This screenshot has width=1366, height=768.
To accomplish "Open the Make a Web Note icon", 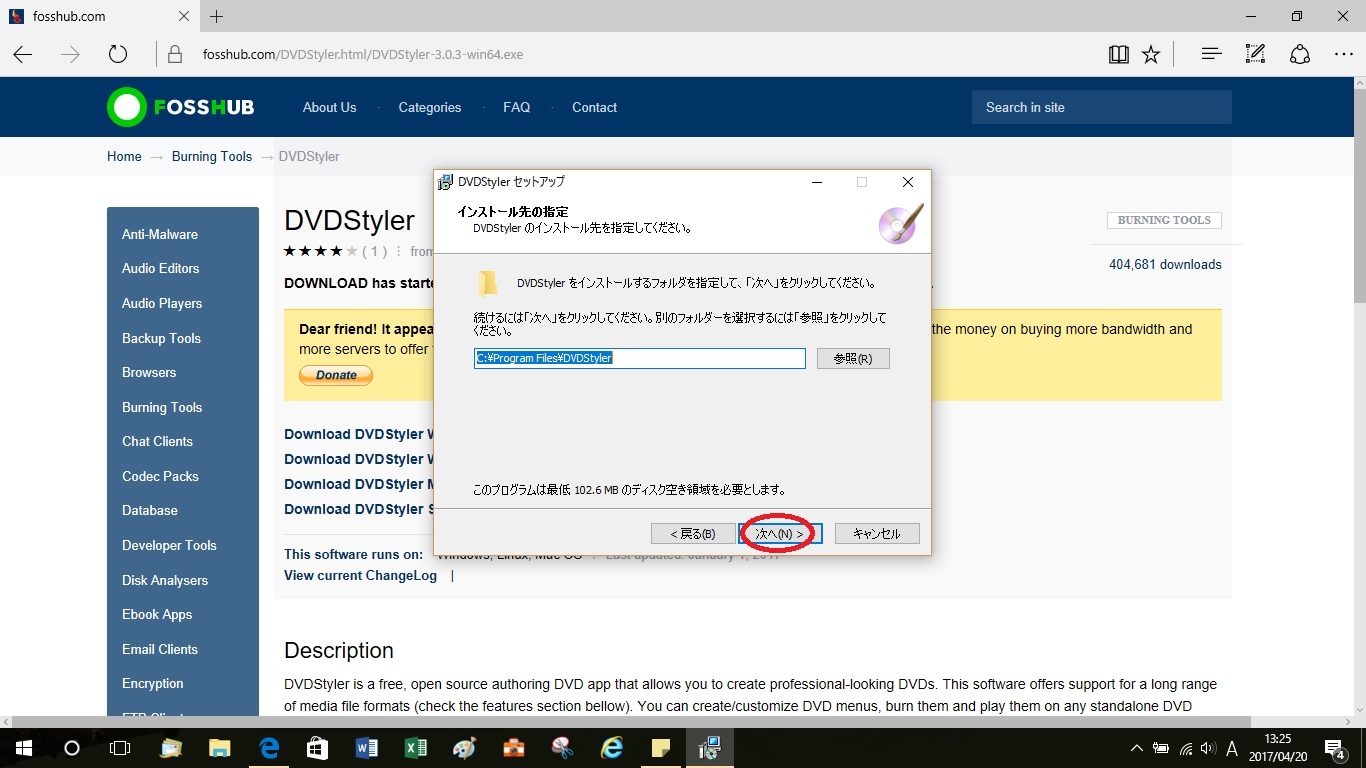I will pos(1255,54).
